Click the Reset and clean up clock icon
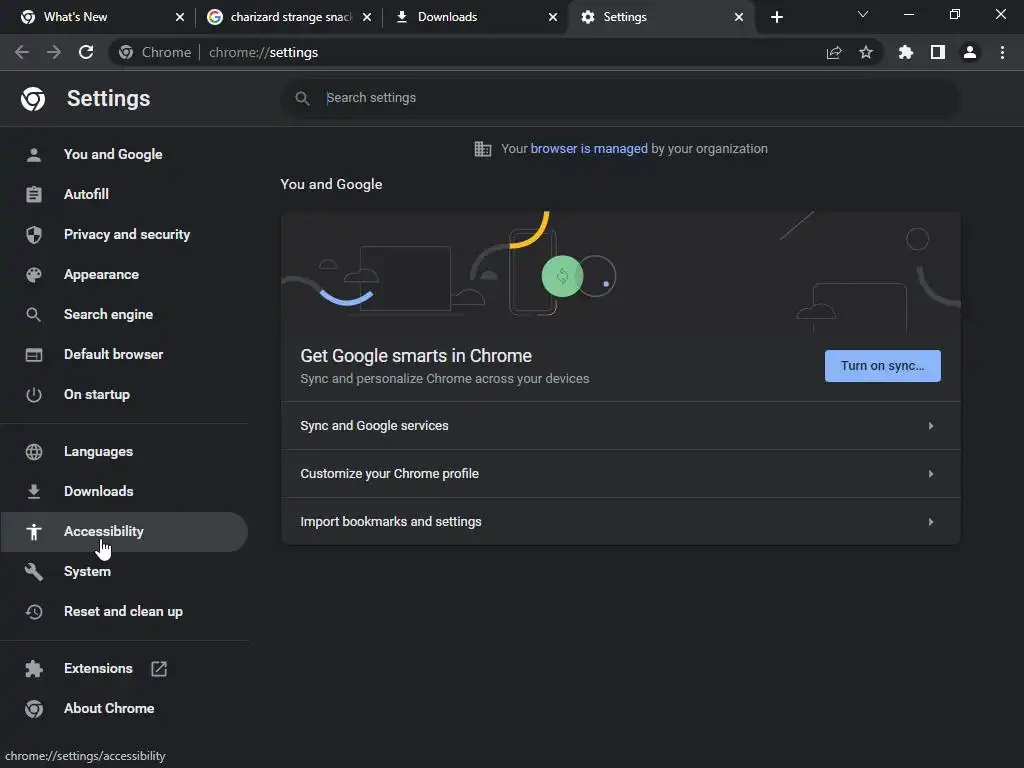The image size is (1024, 768). click(x=34, y=612)
